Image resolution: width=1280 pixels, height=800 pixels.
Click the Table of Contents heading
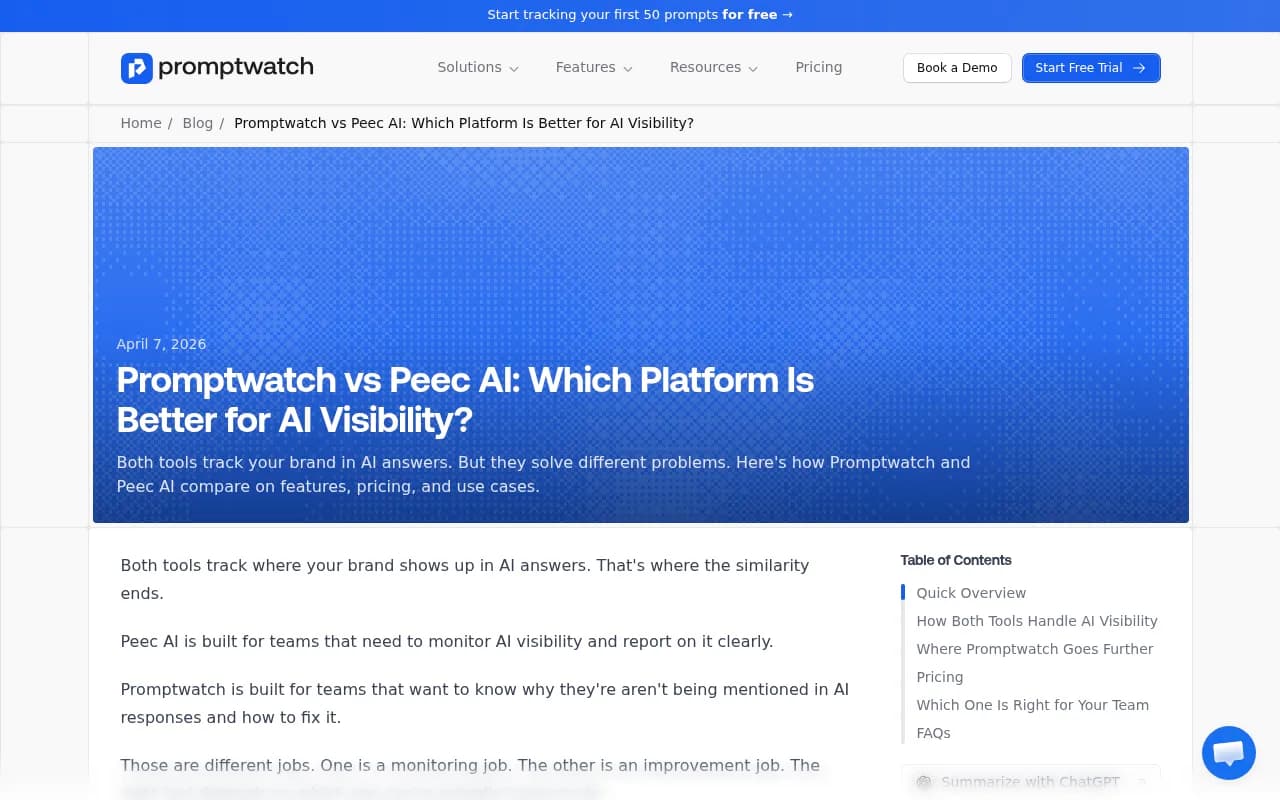coord(956,560)
